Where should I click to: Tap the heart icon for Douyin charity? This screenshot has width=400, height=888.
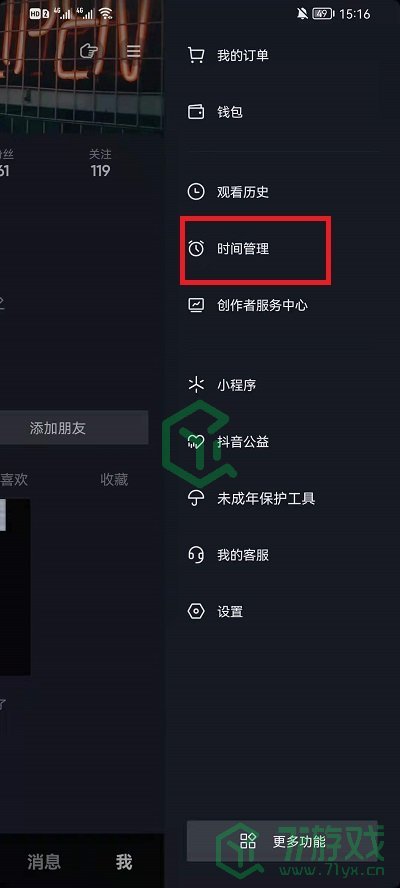[x=195, y=442]
